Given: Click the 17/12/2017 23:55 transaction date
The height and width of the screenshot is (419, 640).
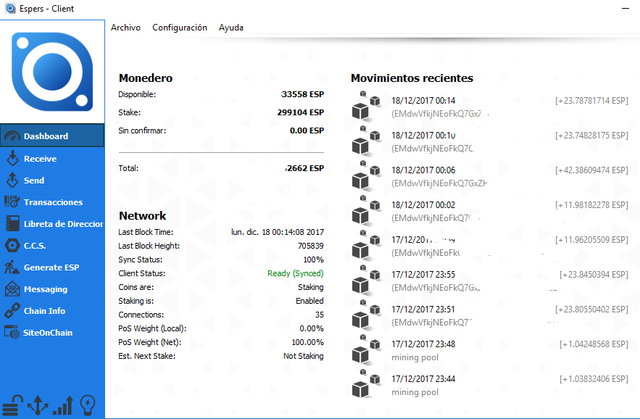Looking at the screenshot, I should coord(423,275).
